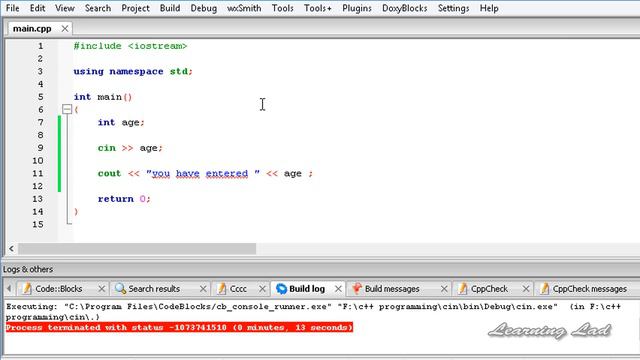640x360 pixels.
Task: Close the Code::Blocks log tab
Action: (102, 289)
